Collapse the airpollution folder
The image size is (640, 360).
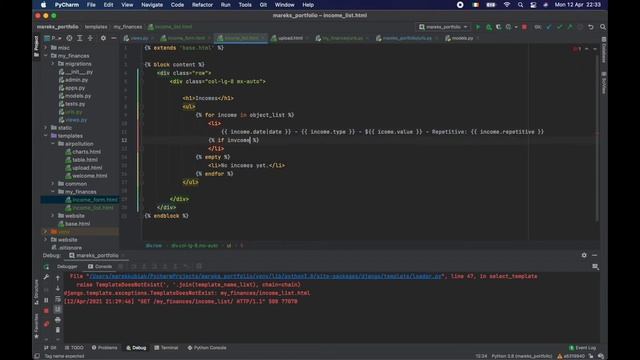[53, 144]
